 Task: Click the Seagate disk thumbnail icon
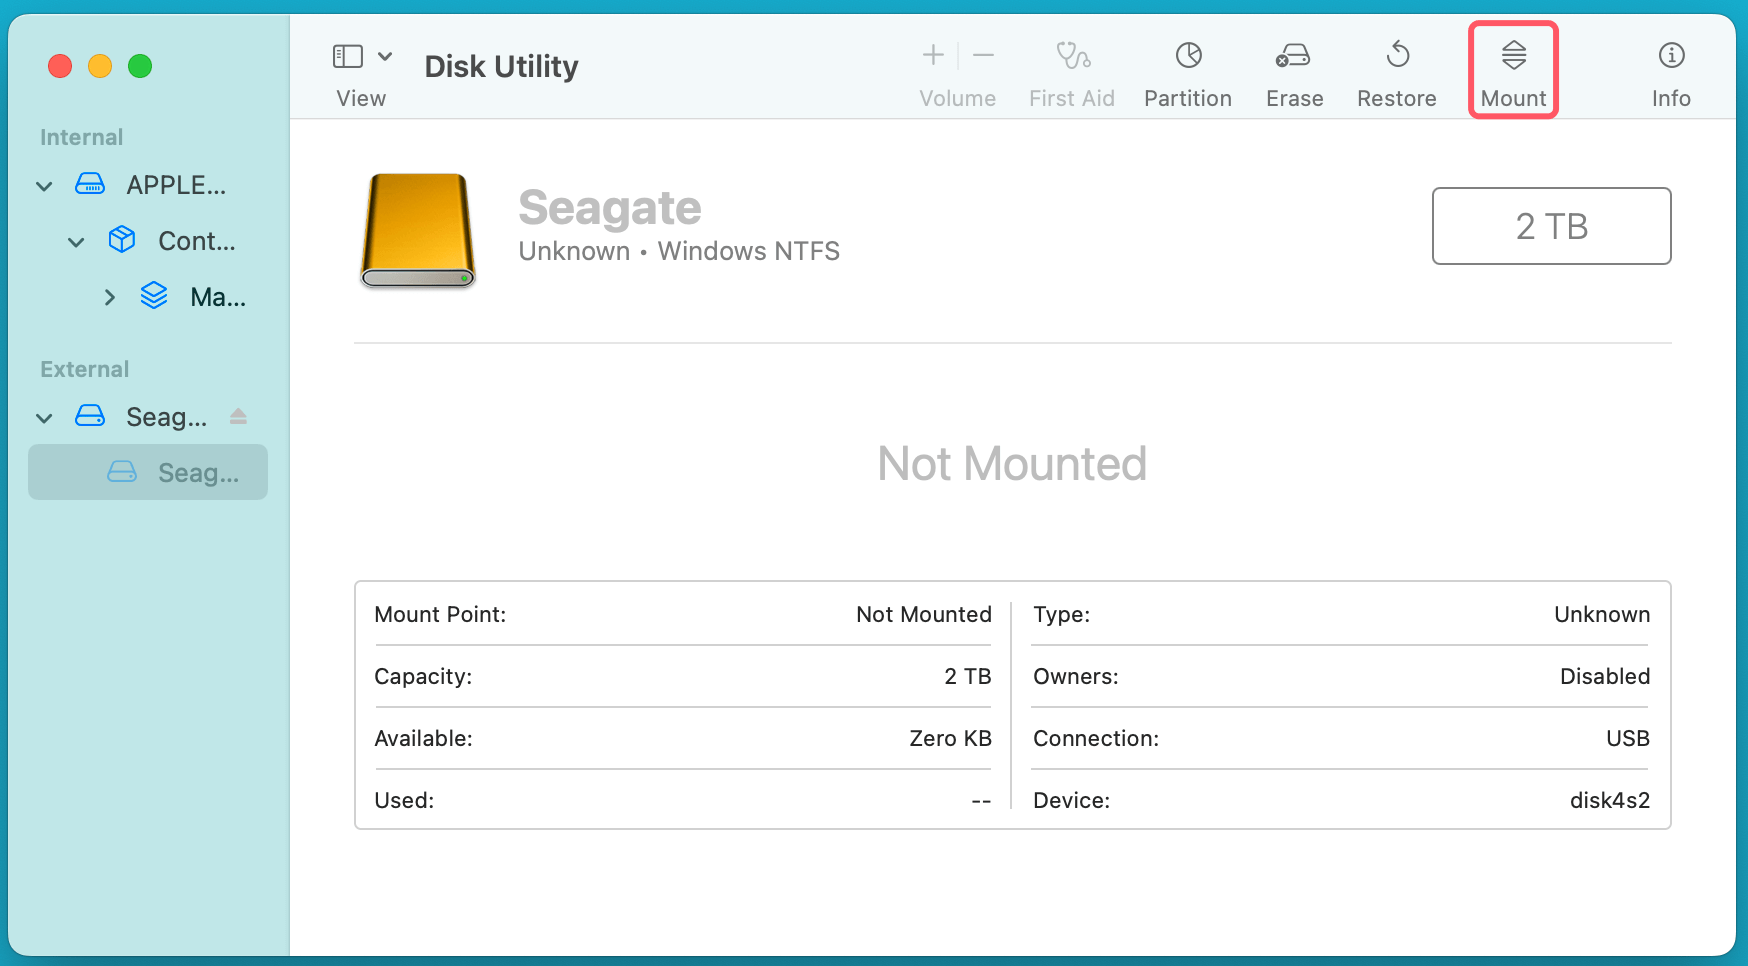[x=416, y=230]
